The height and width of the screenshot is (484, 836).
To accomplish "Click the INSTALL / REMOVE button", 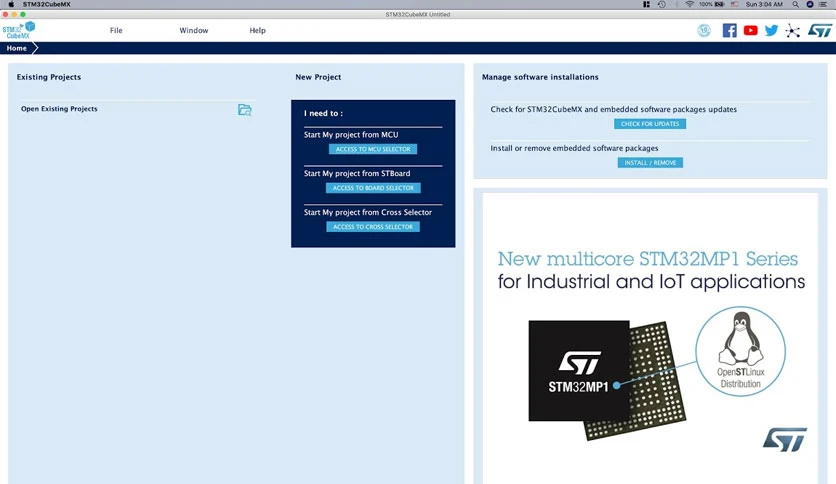I will [650, 163].
